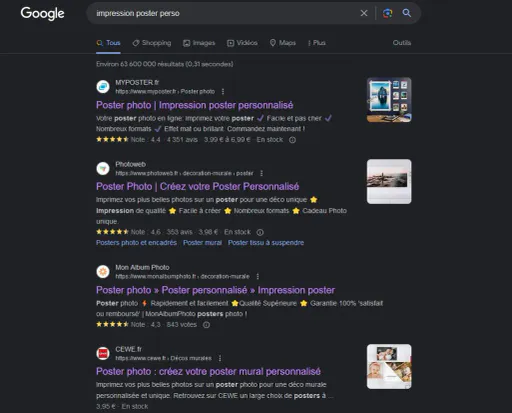Viewport: 512px width, 413px height.
Task: Switch to the Vidéos tab
Action: point(242,43)
